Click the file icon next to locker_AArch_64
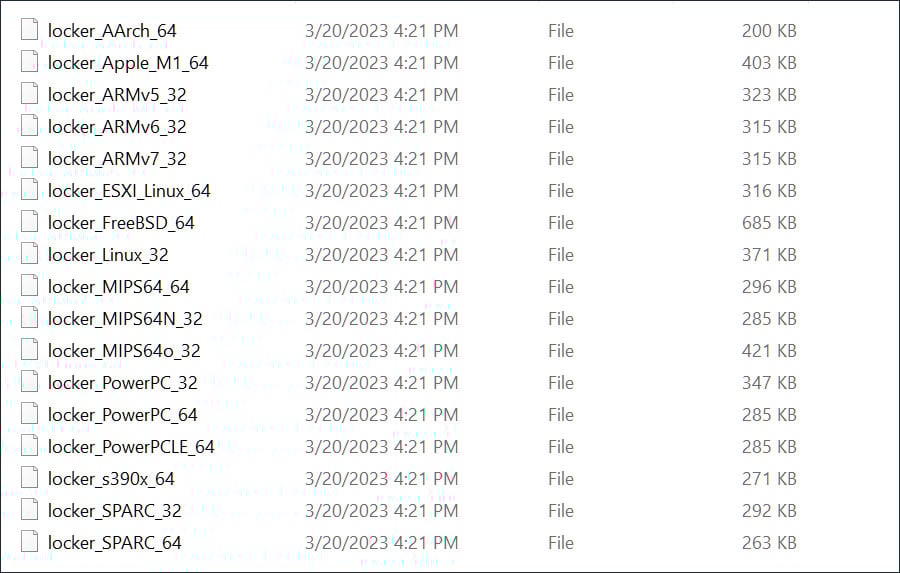The width and height of the screenshot is (900, 573). click(x=30, y=31)
